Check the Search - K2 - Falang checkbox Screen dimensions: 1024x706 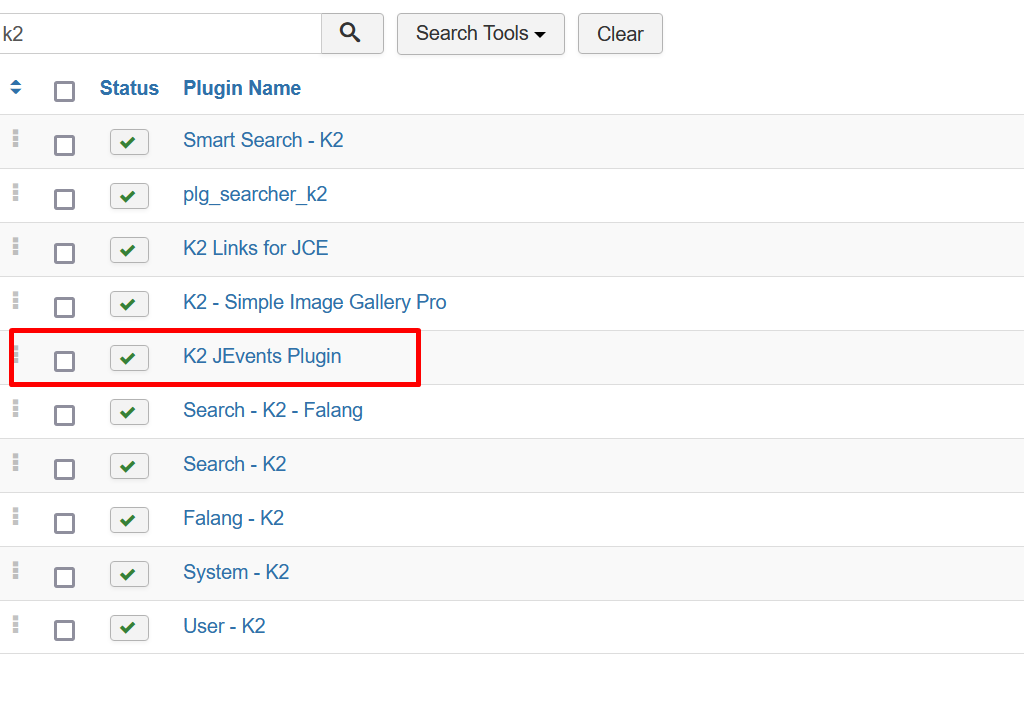pyautogui.click(x=64, y=415)
